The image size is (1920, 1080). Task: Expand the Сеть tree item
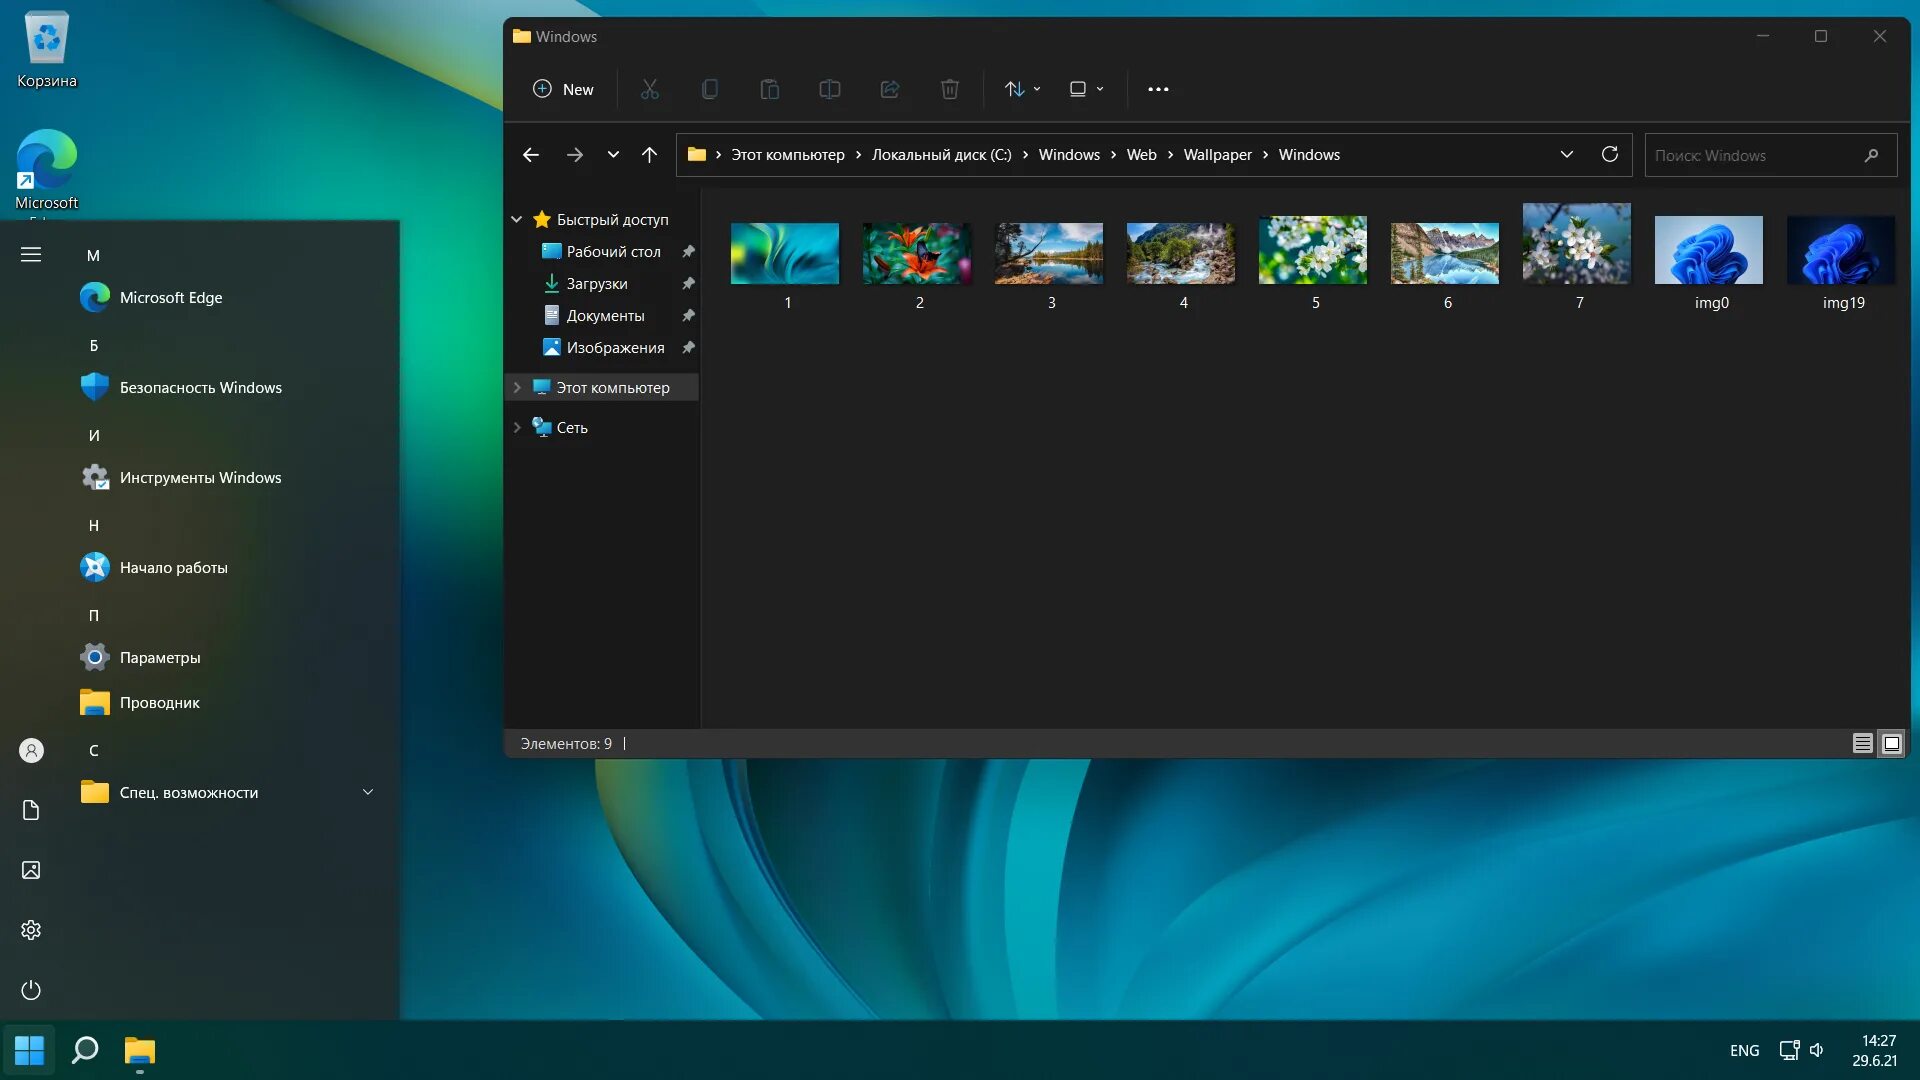click(516, 426)
